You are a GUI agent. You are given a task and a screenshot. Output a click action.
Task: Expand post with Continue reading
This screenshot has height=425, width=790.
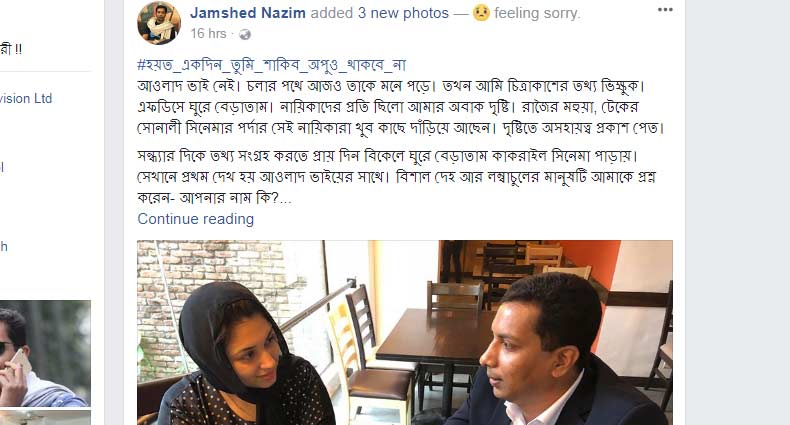click(195, 219)
